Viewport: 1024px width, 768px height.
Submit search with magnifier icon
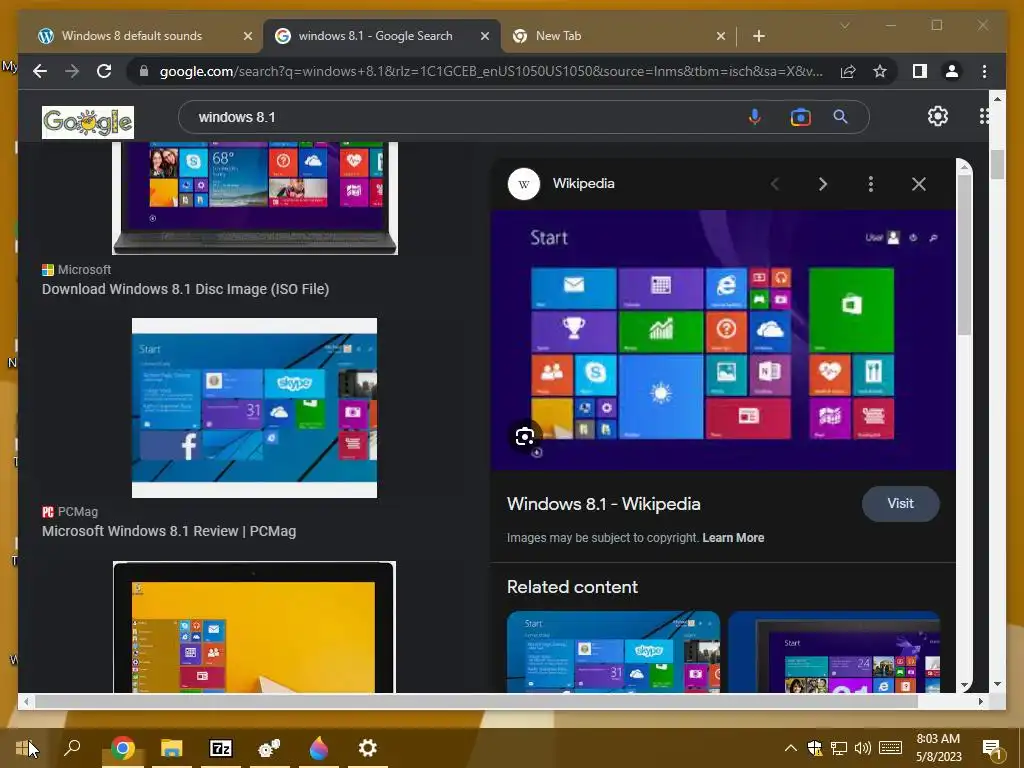840,117
